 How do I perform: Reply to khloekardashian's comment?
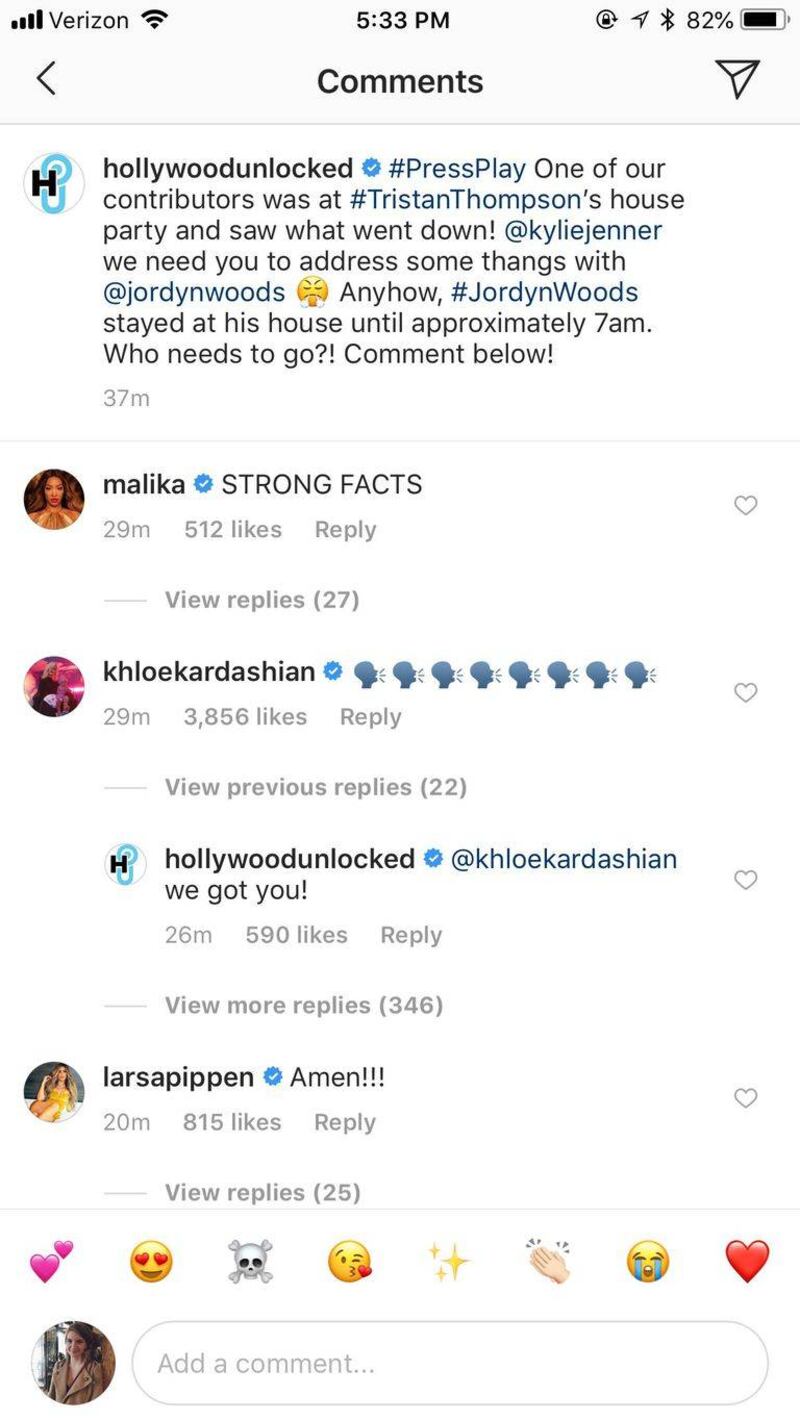(x=370, y=717)
